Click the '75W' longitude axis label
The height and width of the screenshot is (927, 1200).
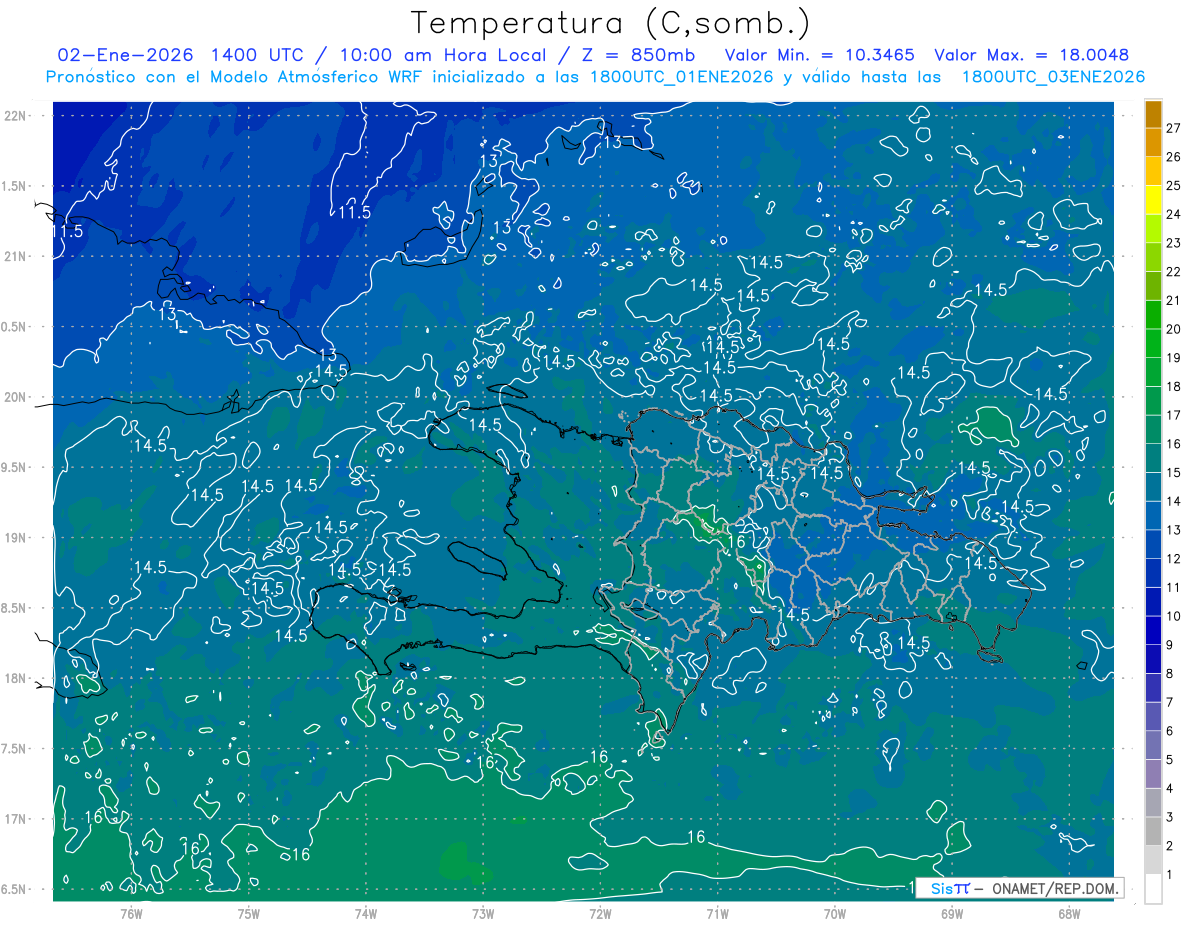(249, 913)
